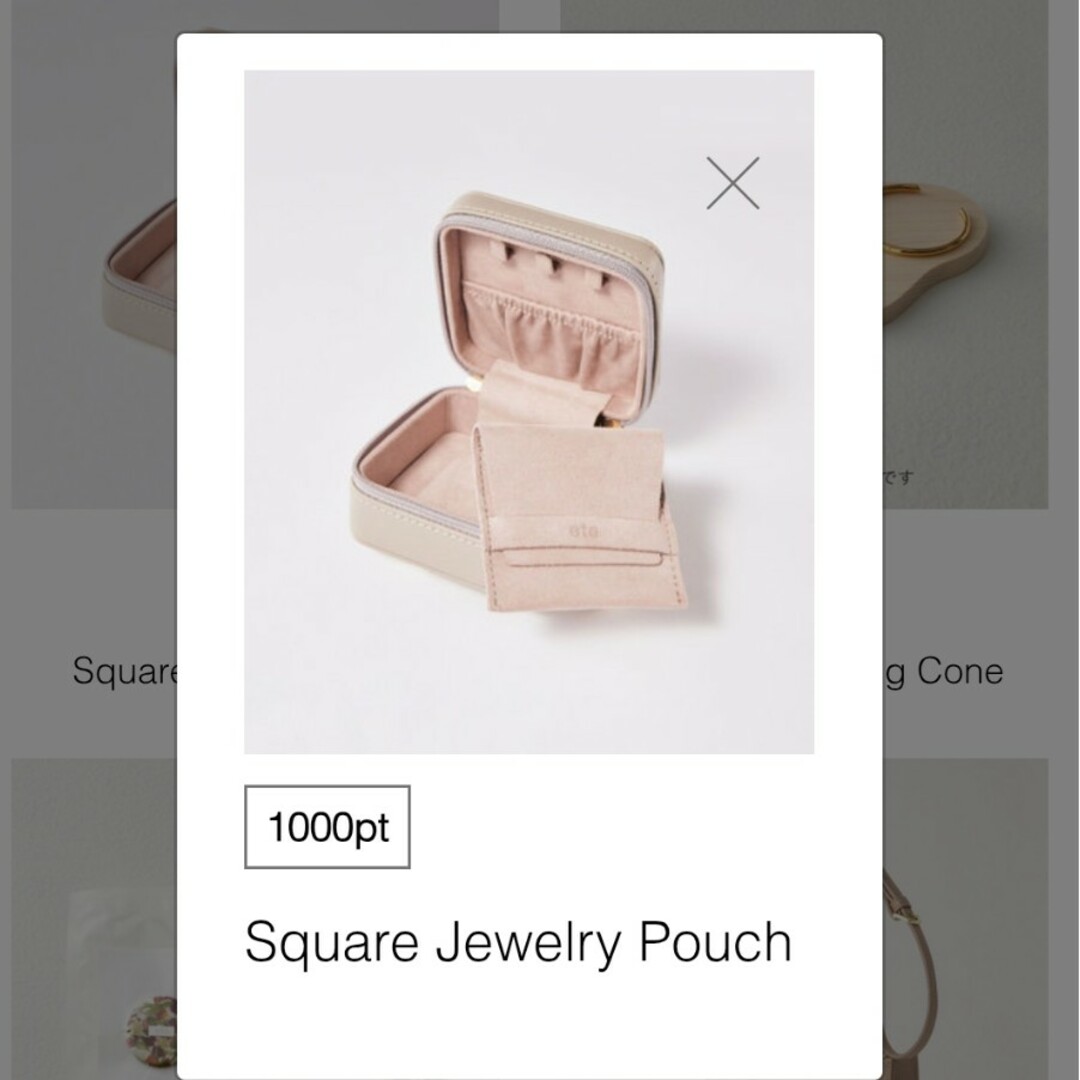
Task: Select the Square Jewelry Pouch title text
Action: coord(518,943)
